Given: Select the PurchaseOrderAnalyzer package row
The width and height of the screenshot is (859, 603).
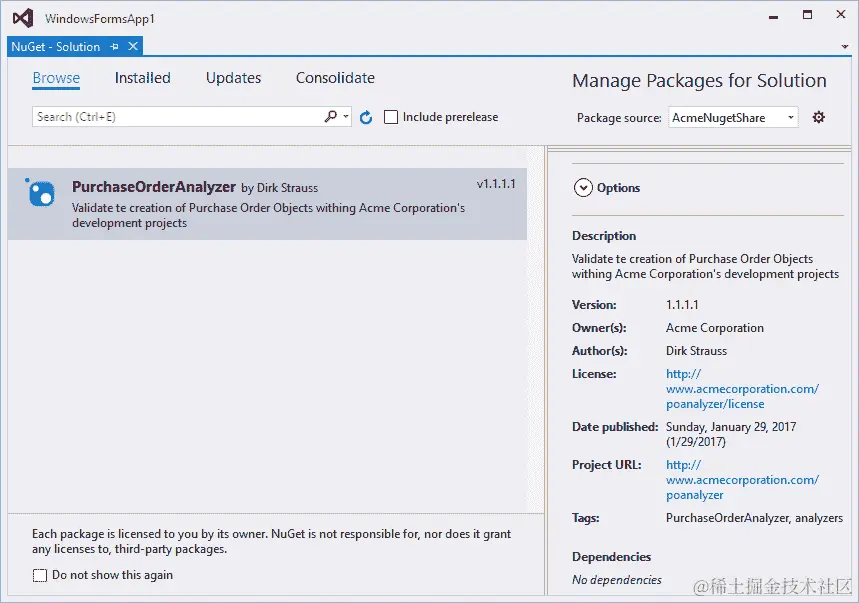Looking at the screenshot, I should (x=267, y=204).
